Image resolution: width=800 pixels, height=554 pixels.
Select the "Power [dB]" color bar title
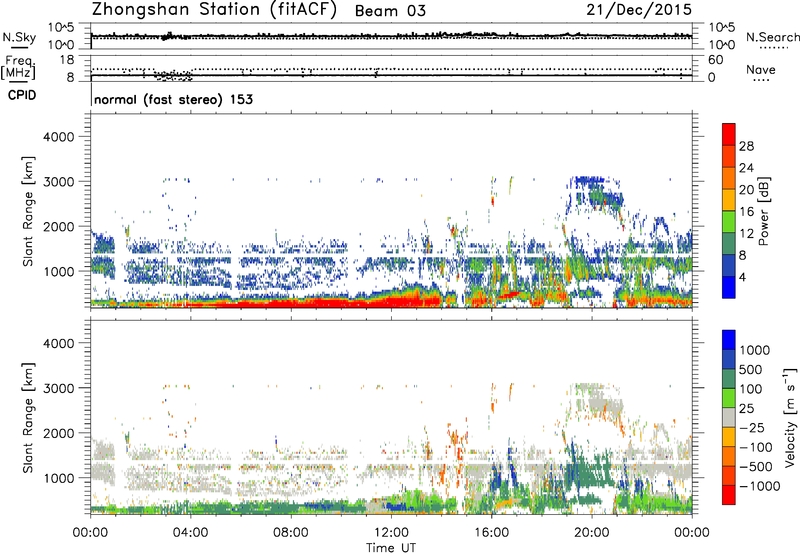point(763,211)
